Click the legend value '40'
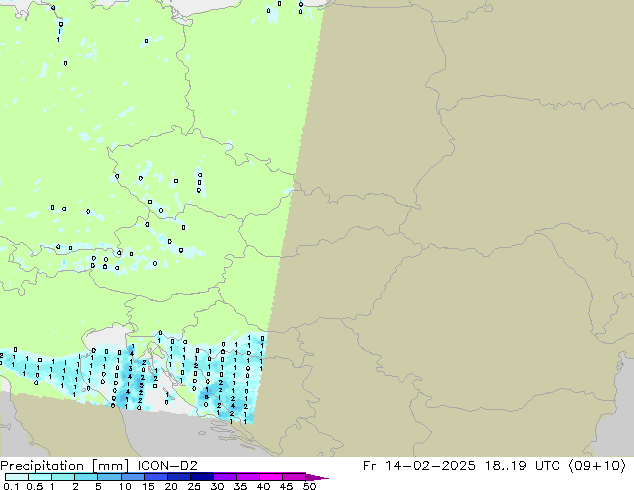Image resolution: width=634 pixels, height=490 pixels. [263, 486]
